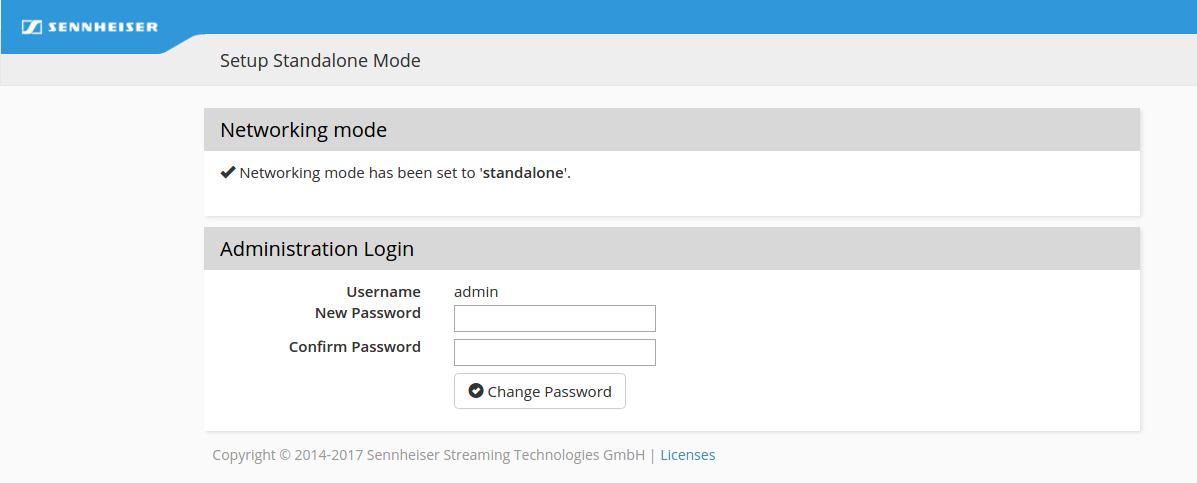
Task: Open the Licenses link in footer
Action: (687, 455)
